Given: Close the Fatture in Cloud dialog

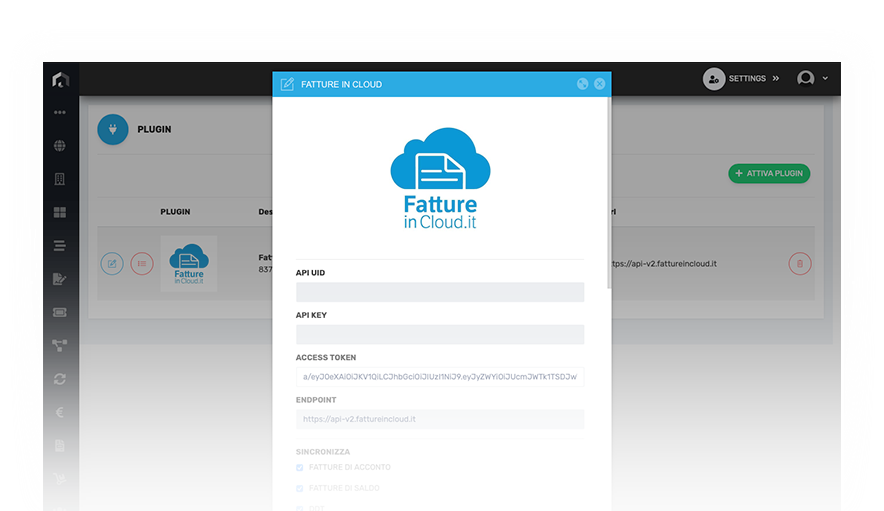Looking at the screenshot, I should pos(599,84).
